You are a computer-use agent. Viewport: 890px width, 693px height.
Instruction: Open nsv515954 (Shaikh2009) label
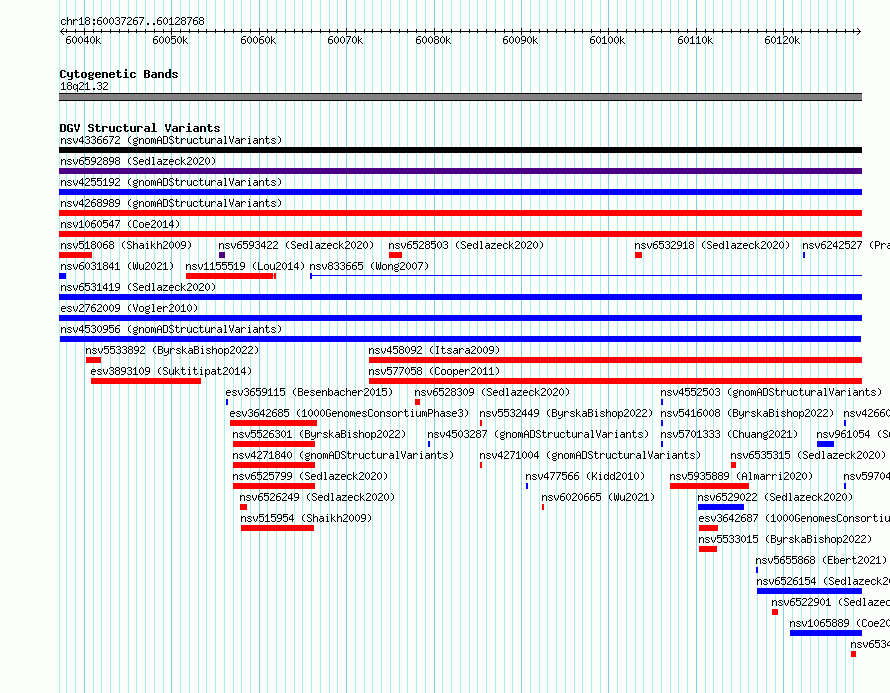tap(307, 518)
